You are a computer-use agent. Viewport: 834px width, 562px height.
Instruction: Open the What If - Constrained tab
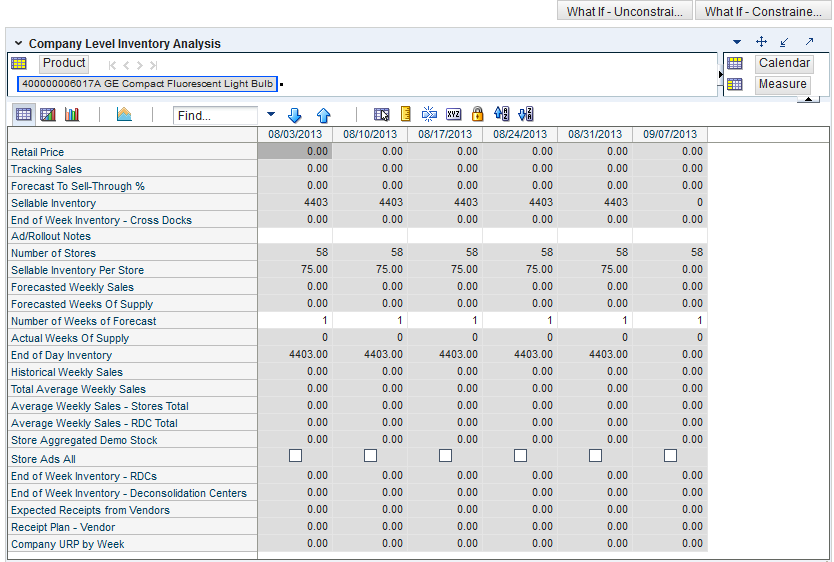tap(763, 12)
